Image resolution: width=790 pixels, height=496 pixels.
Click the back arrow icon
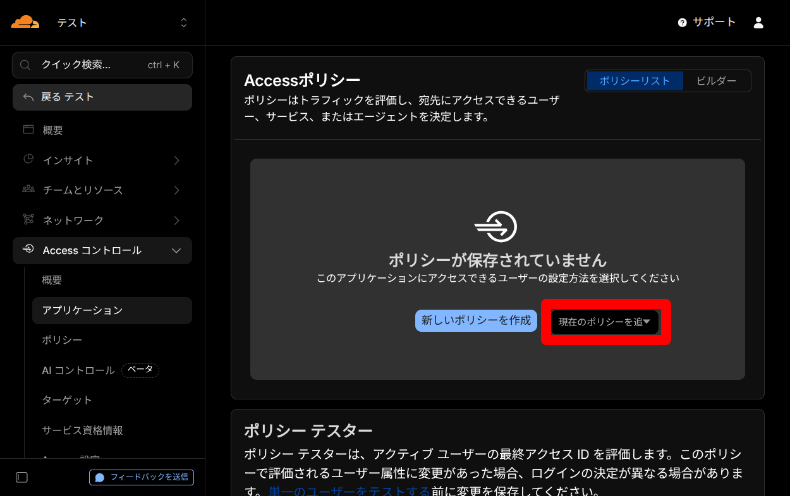28,97
